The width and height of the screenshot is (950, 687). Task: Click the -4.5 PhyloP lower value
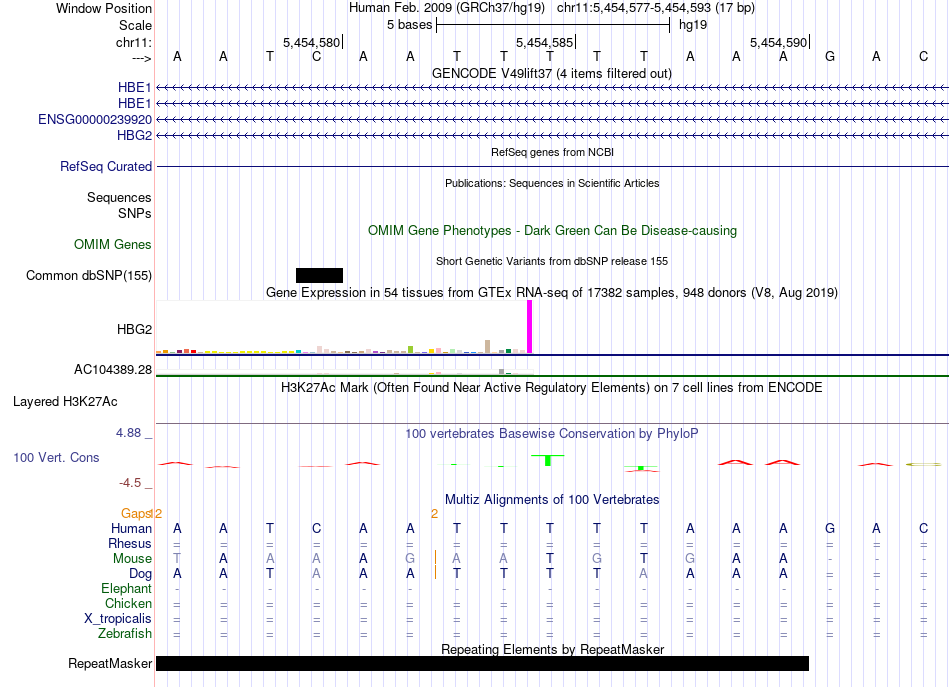130,482
